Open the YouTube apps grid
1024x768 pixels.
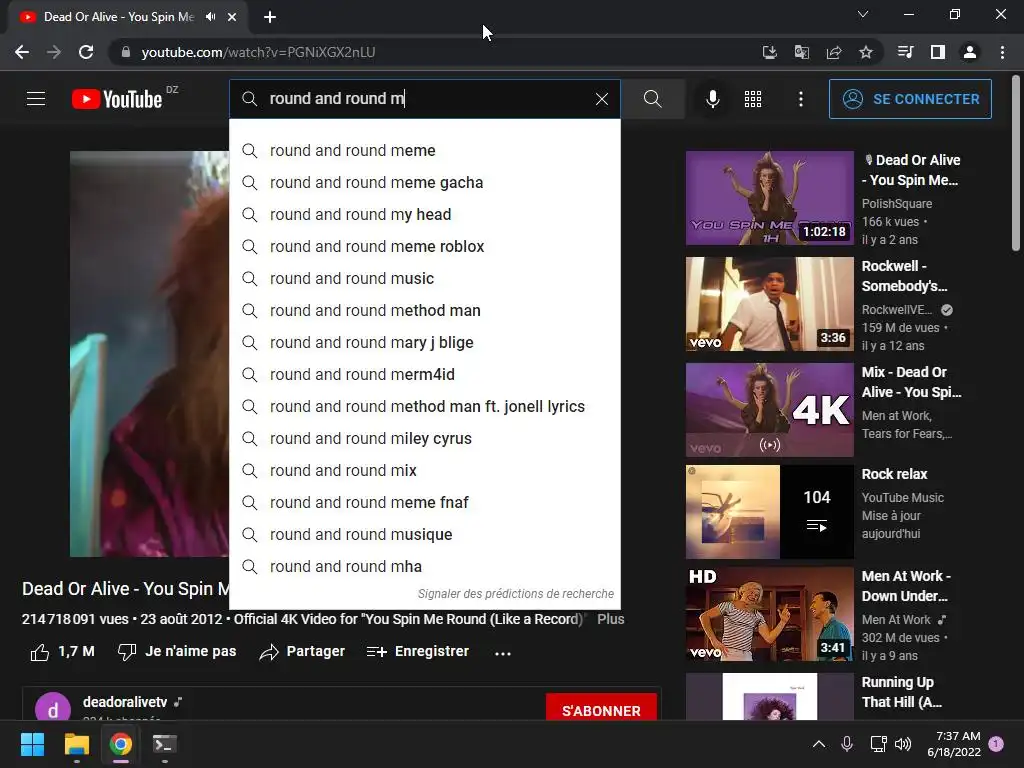click(x=753, y=99)
